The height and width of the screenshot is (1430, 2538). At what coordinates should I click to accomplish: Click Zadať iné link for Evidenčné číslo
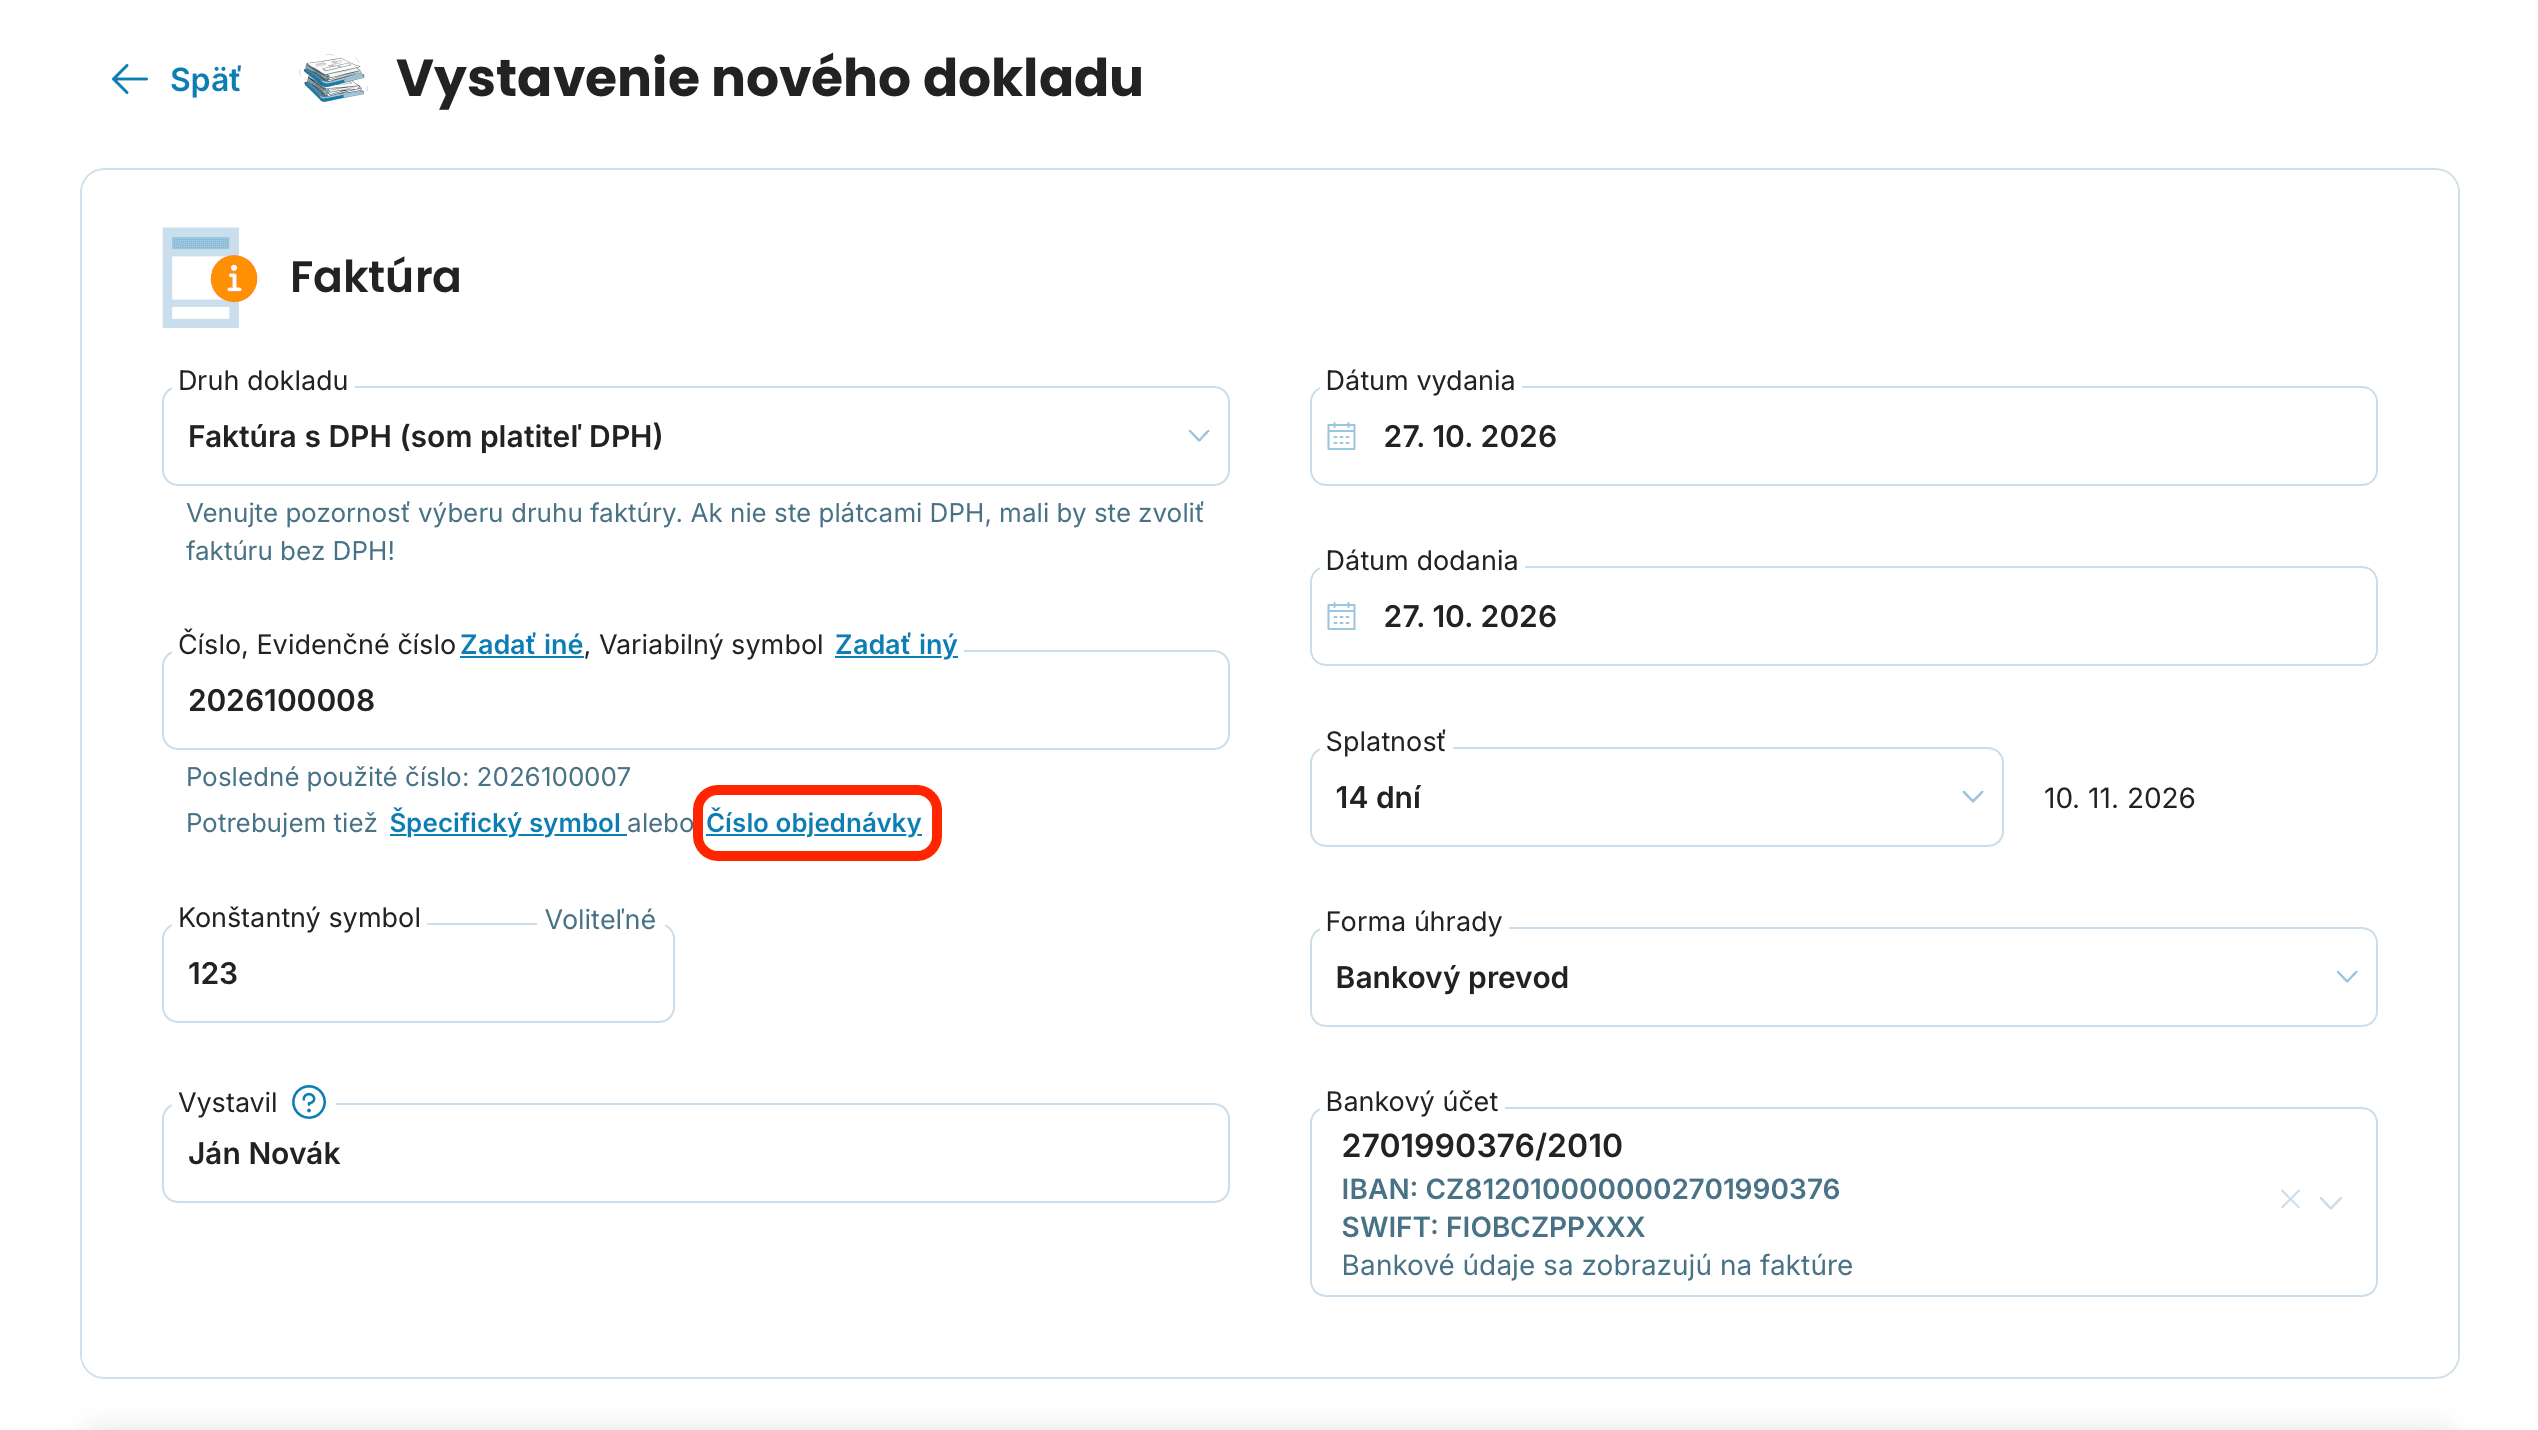tap(521, 645)
